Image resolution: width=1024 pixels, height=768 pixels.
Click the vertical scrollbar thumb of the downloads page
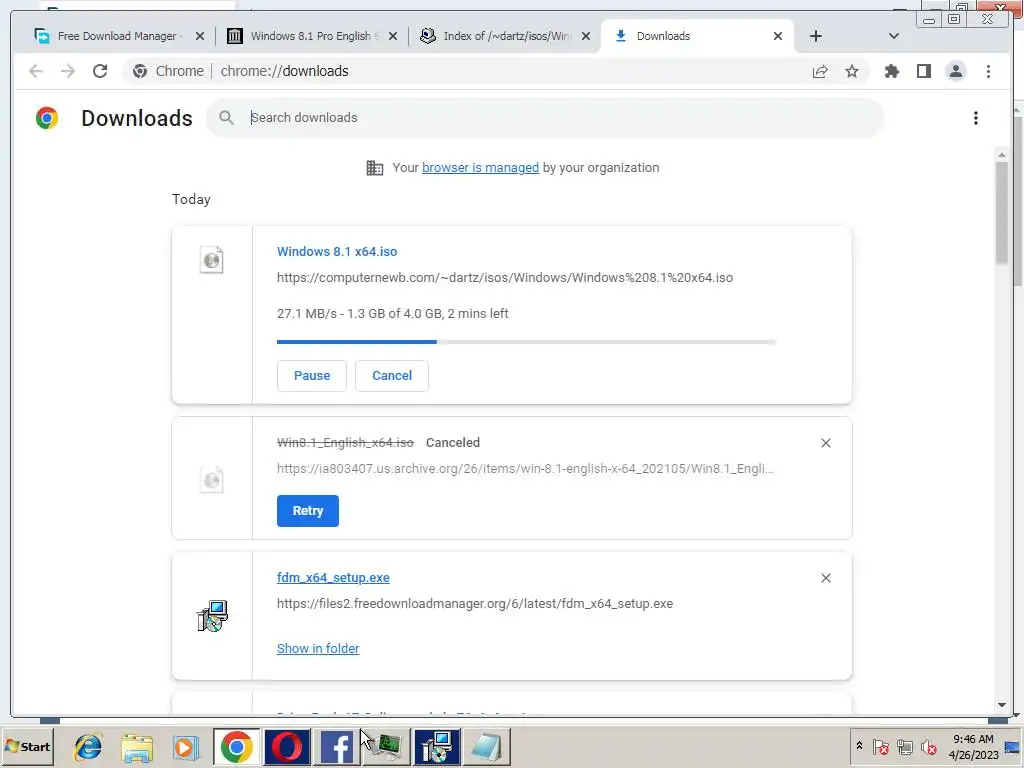point(1002,212)
